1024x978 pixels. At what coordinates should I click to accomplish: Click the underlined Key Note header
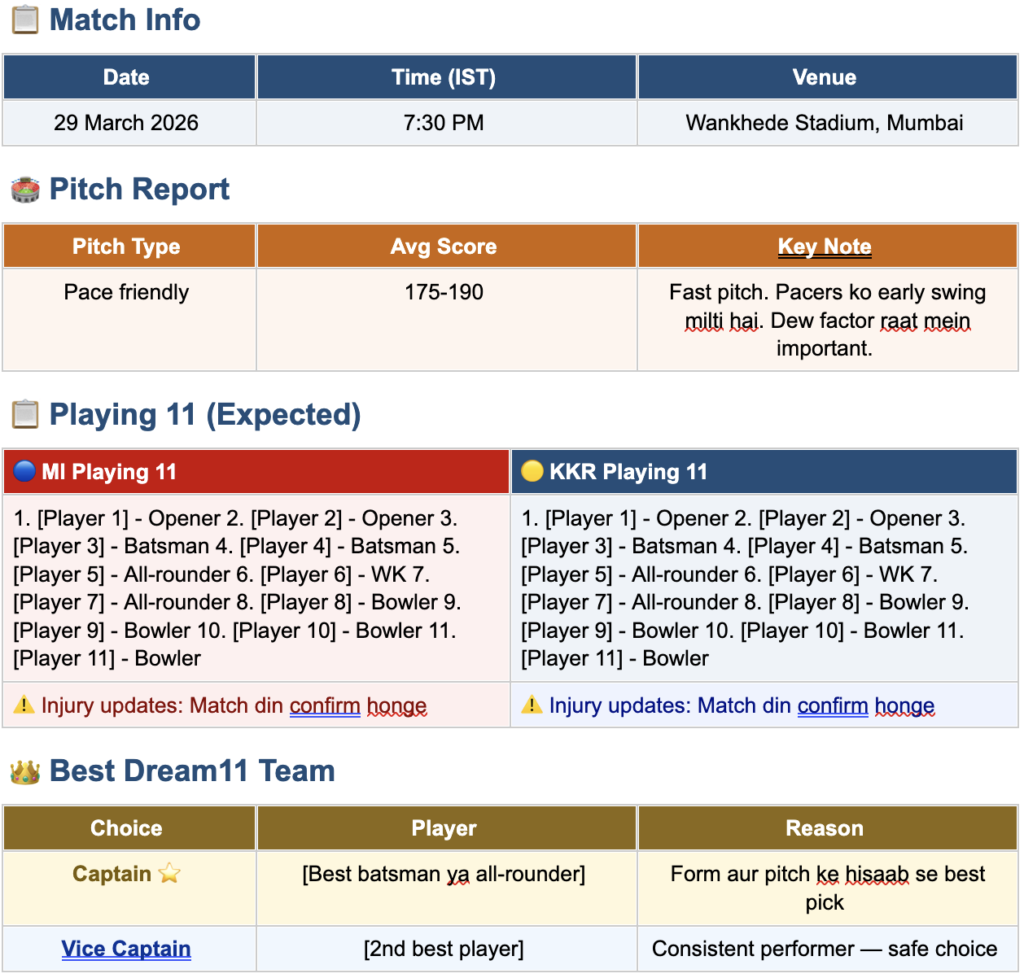[825, 246]
